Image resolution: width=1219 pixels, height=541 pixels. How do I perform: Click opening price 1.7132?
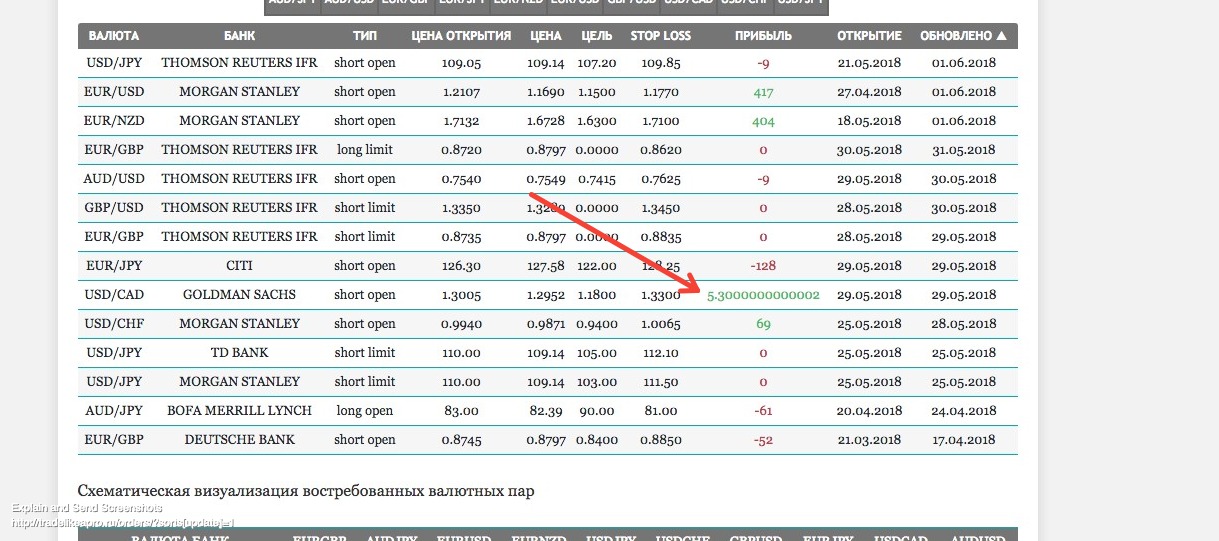pos(461,121)
